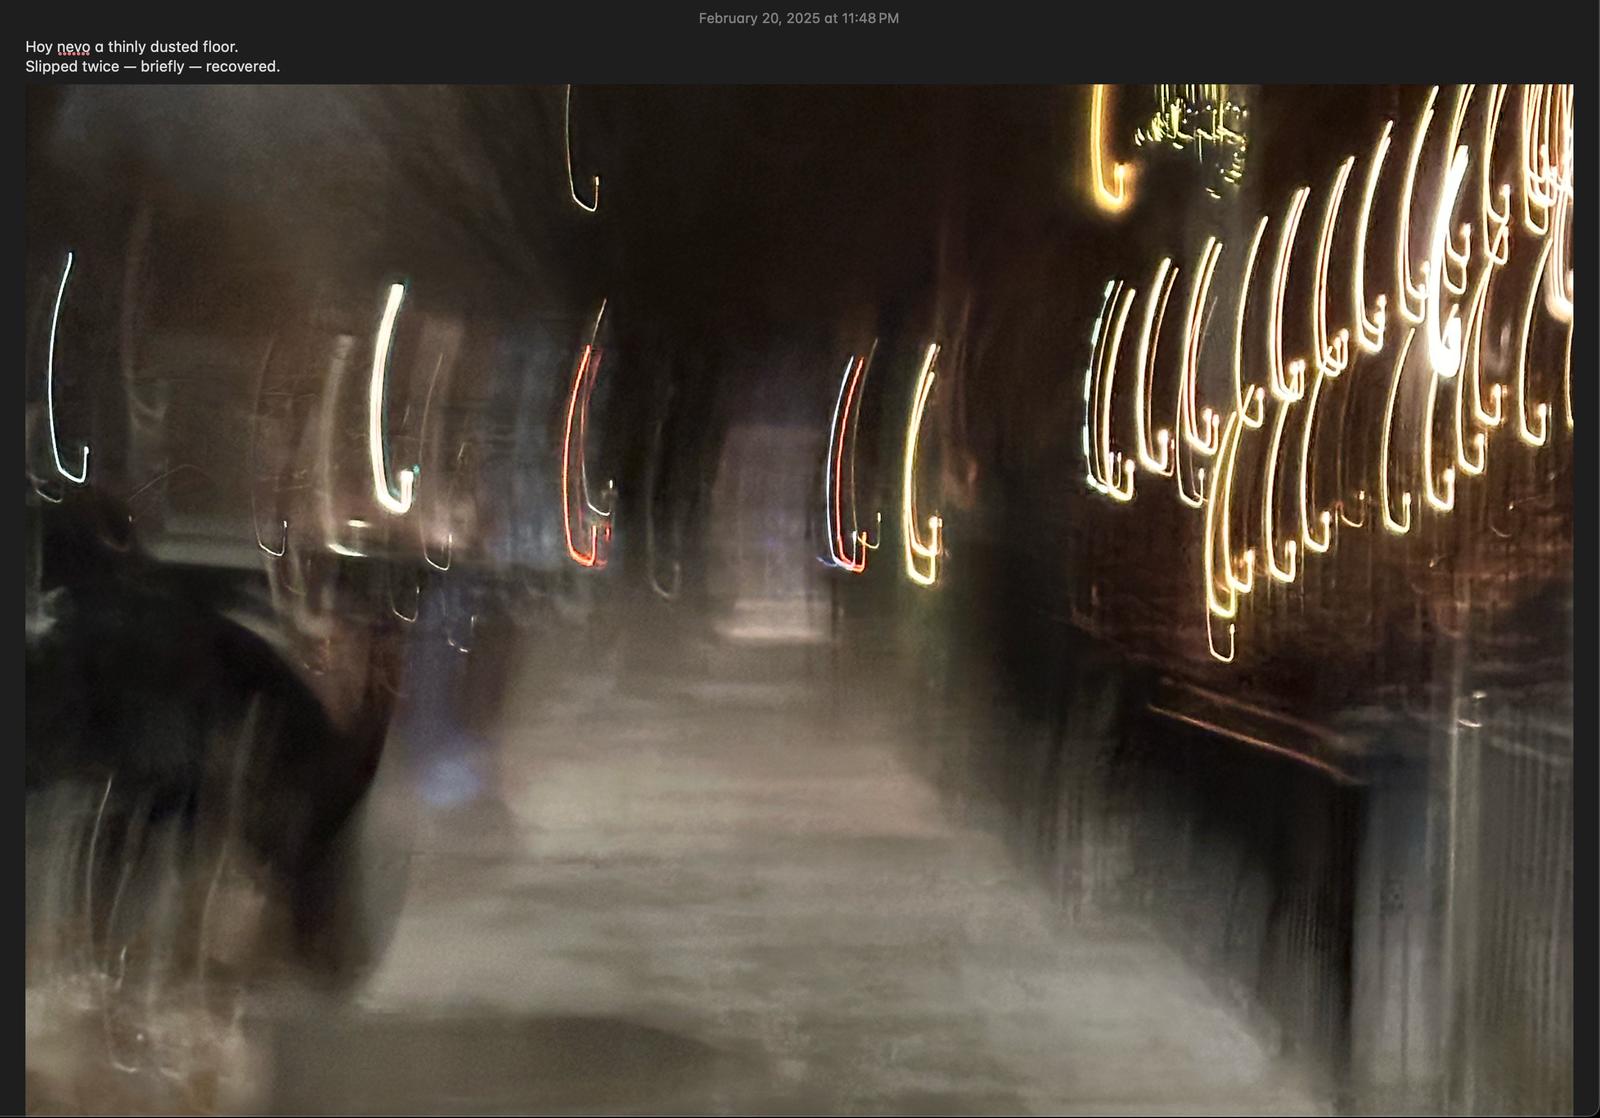The height and width of the screenshot is (1118, 1600).
Task: Click the misspelled word "nevo"
Action: pyautogui.click(x=73, y=47)
